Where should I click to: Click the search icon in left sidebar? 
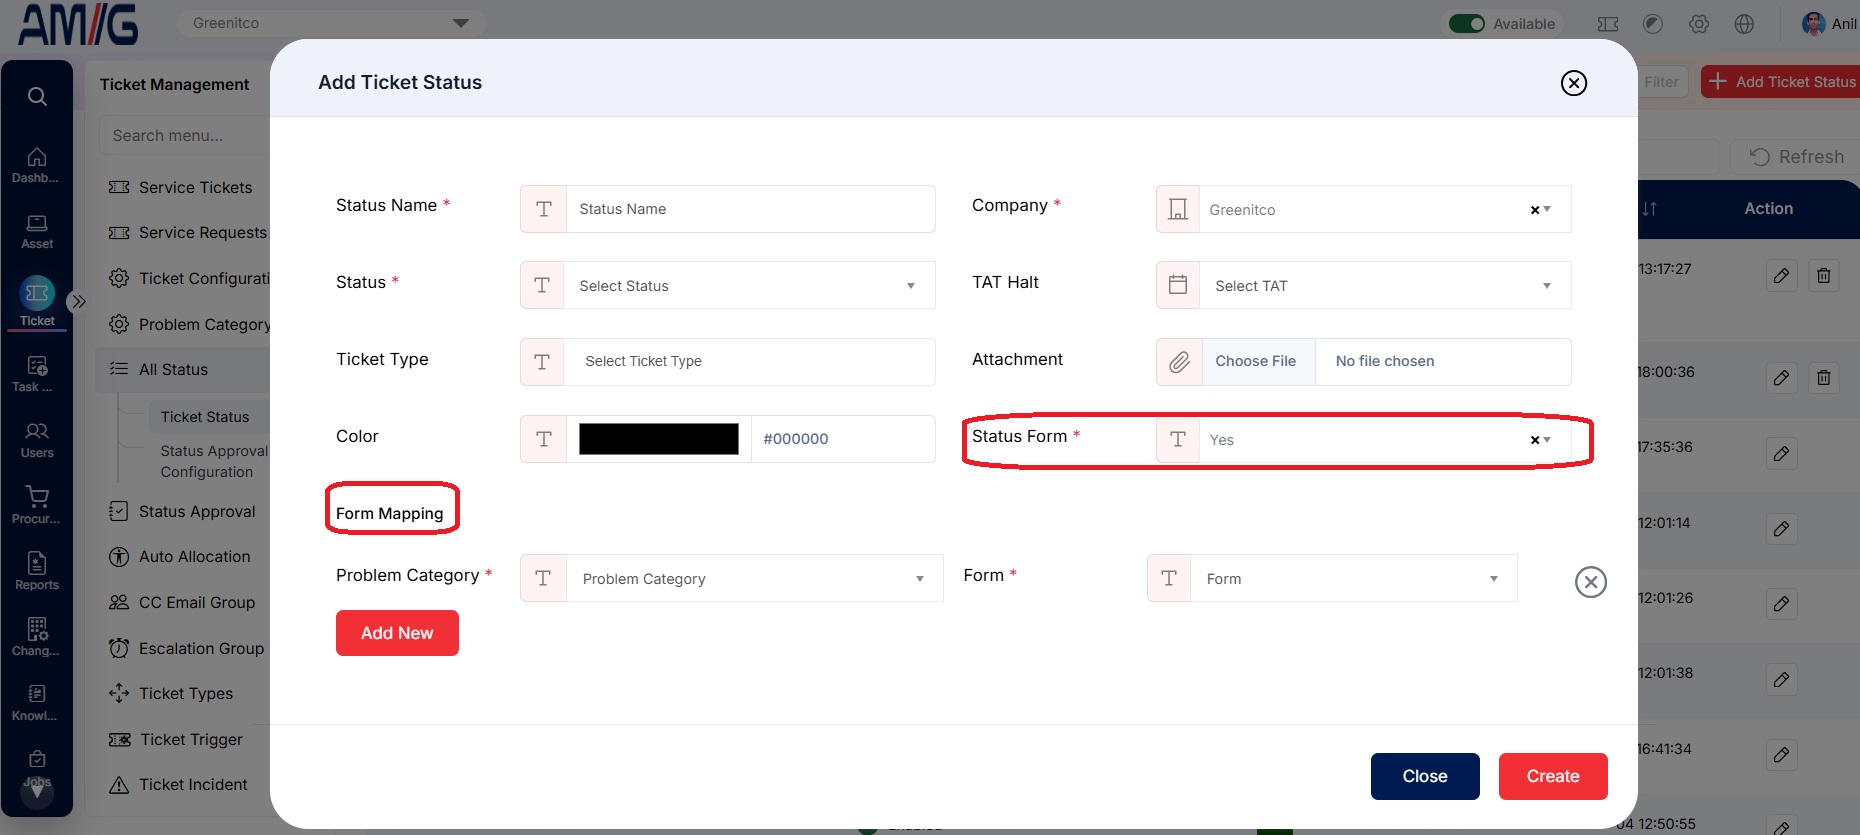(37, 96)
